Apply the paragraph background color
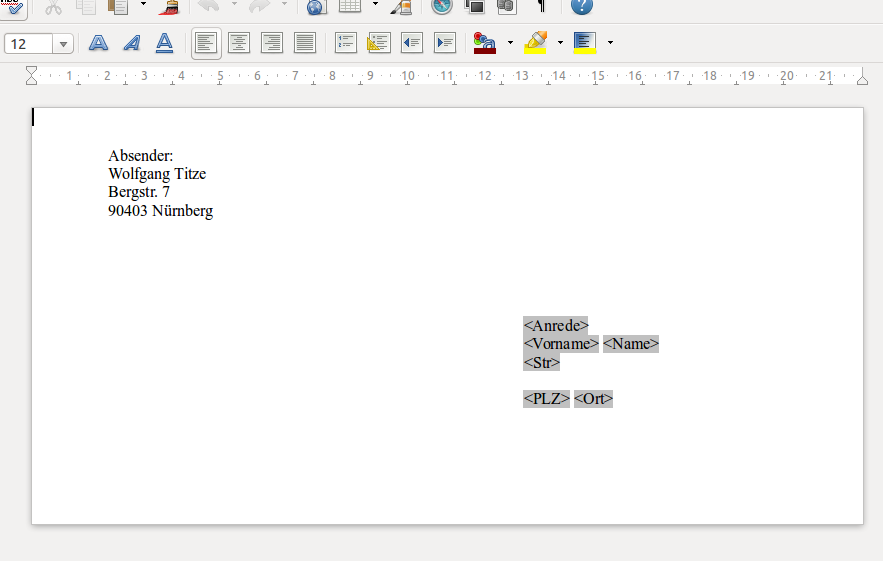The image size is (883, 561). [585, 43]
